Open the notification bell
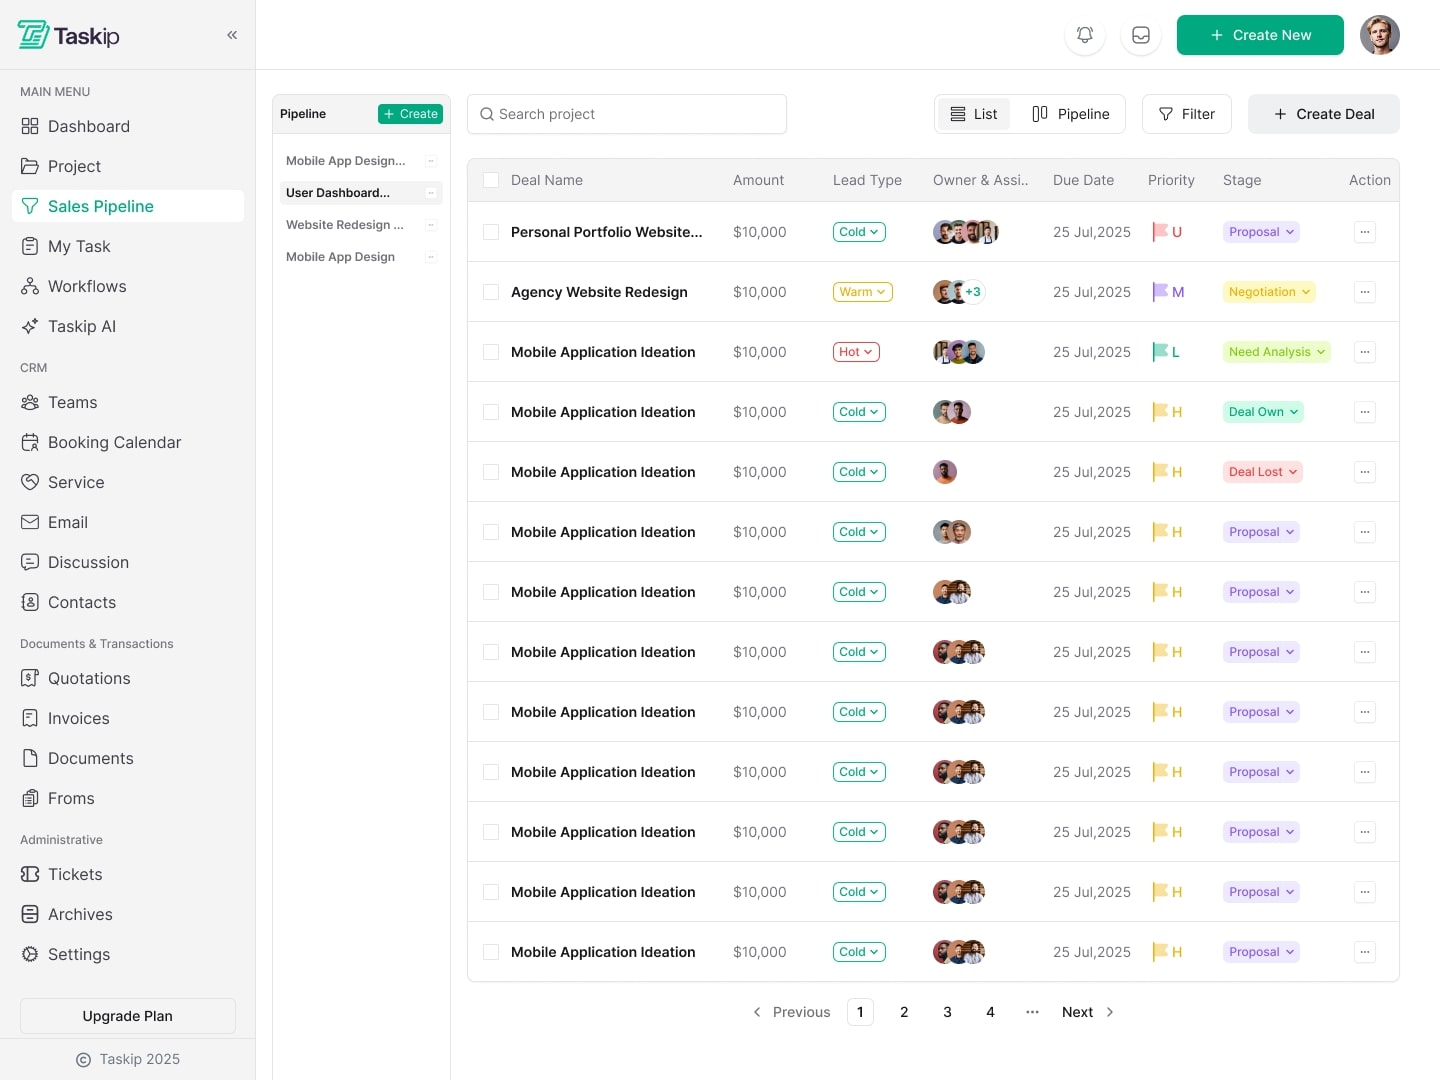The image size is (1440, 1080). click(x=1084, y=35)
